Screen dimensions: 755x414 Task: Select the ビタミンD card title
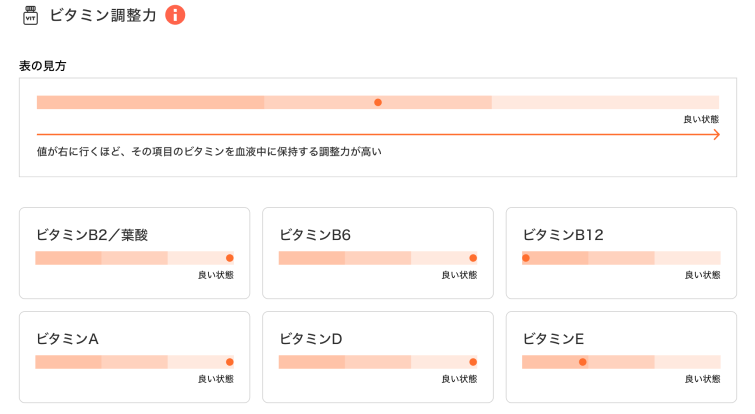pyautogui.click(x=311, y=339)
